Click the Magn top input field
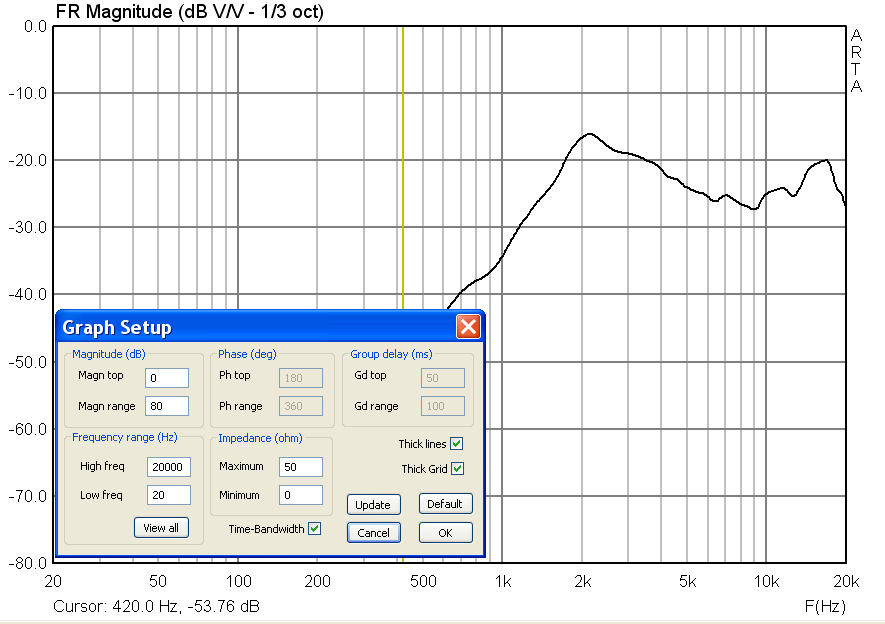The image size is (885, 624). coord(167,378)
